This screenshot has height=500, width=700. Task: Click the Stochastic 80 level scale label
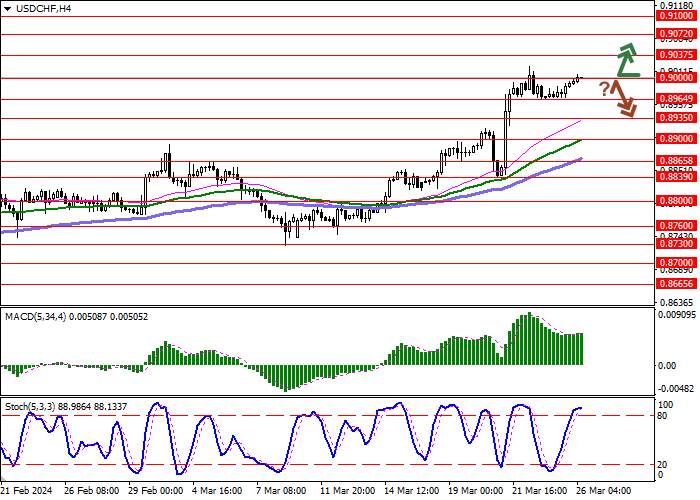662,416
